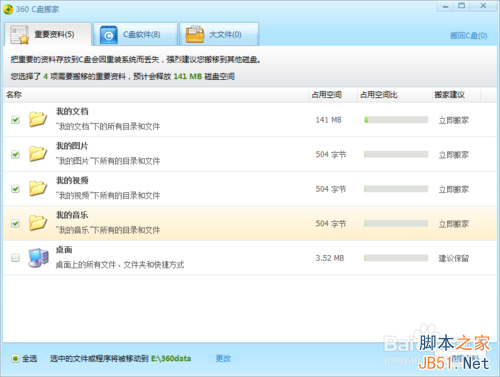Click the 我的图片 folder icon
The height and width of the screenshot is (377, 500).
coord(37,154)
